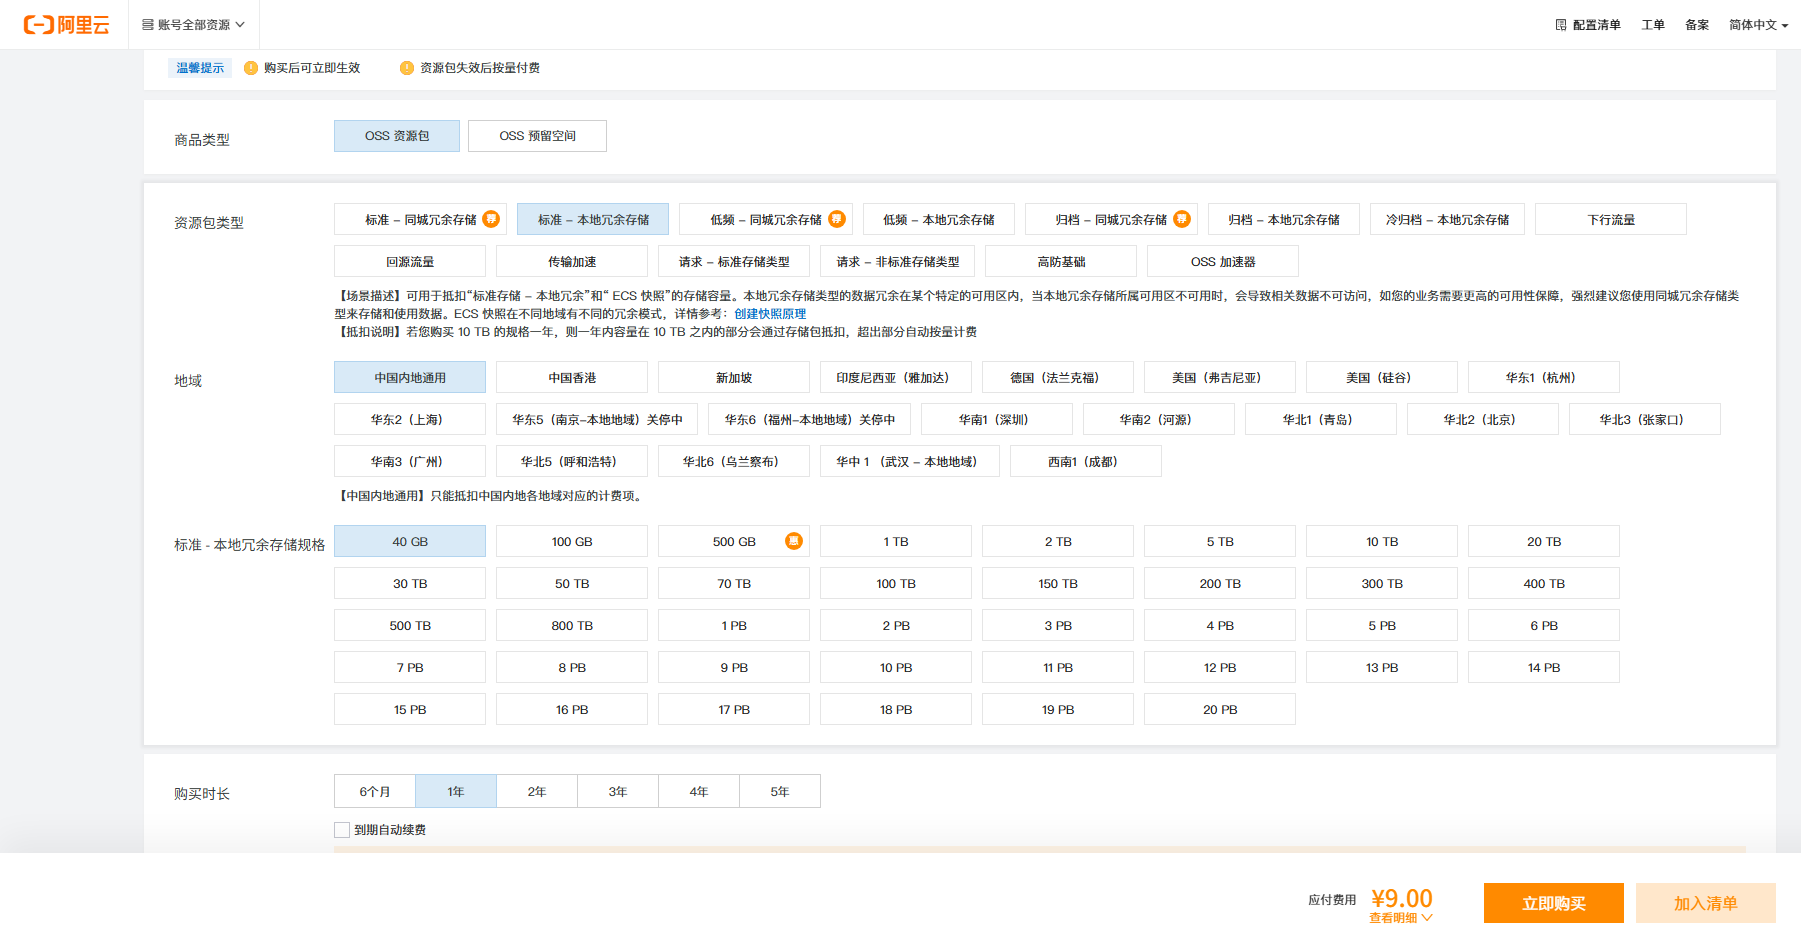The width and height of the screenshot is (1801, 952).
Task: Choose 华北2（北京）region
Action: (1483, 419)
